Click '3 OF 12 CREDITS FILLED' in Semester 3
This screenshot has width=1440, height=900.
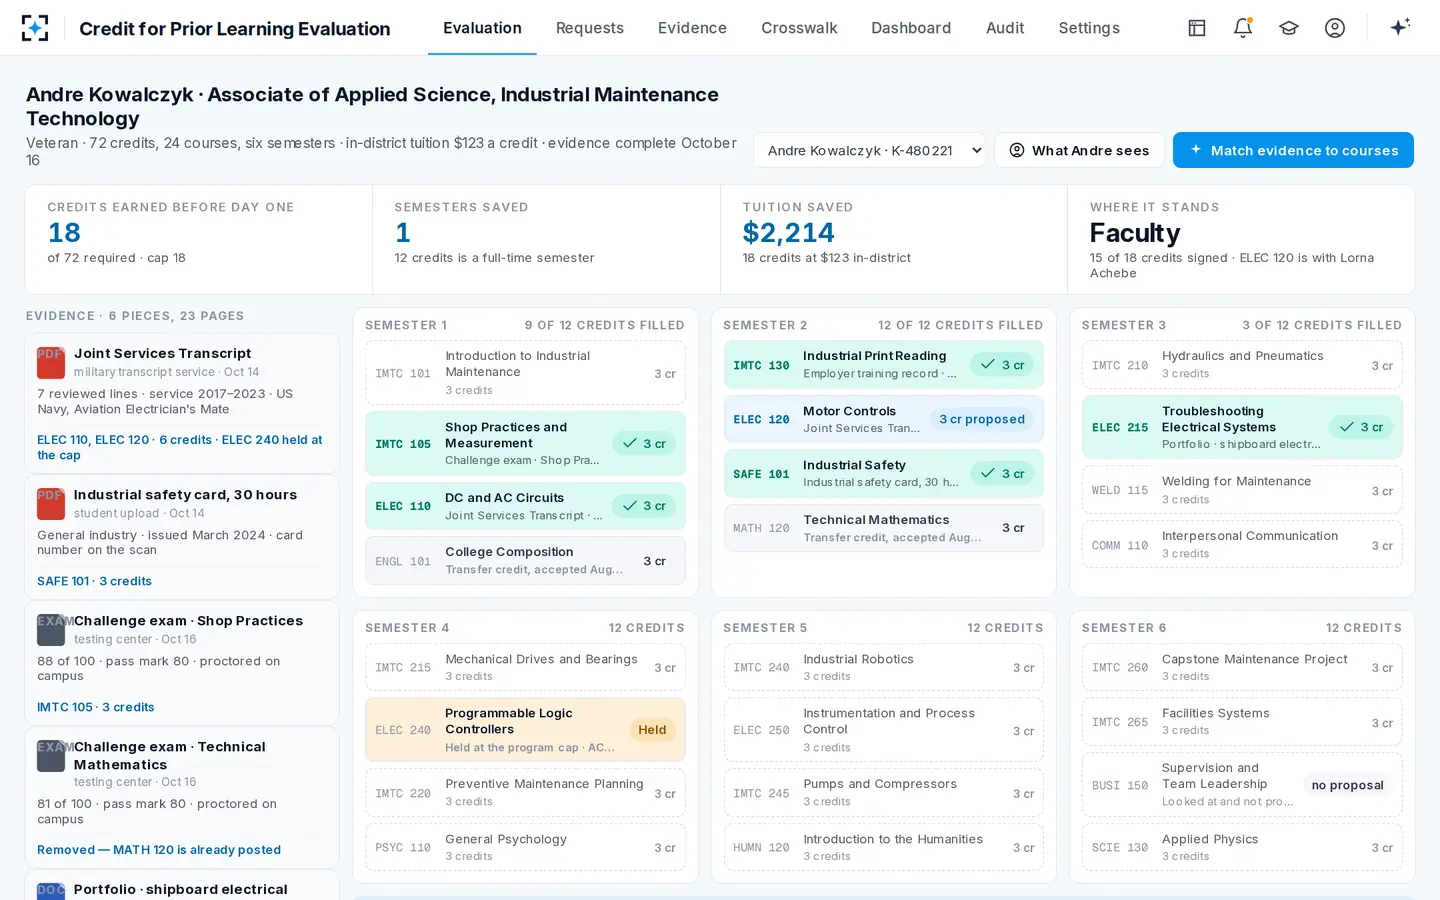click(1322, 325)
